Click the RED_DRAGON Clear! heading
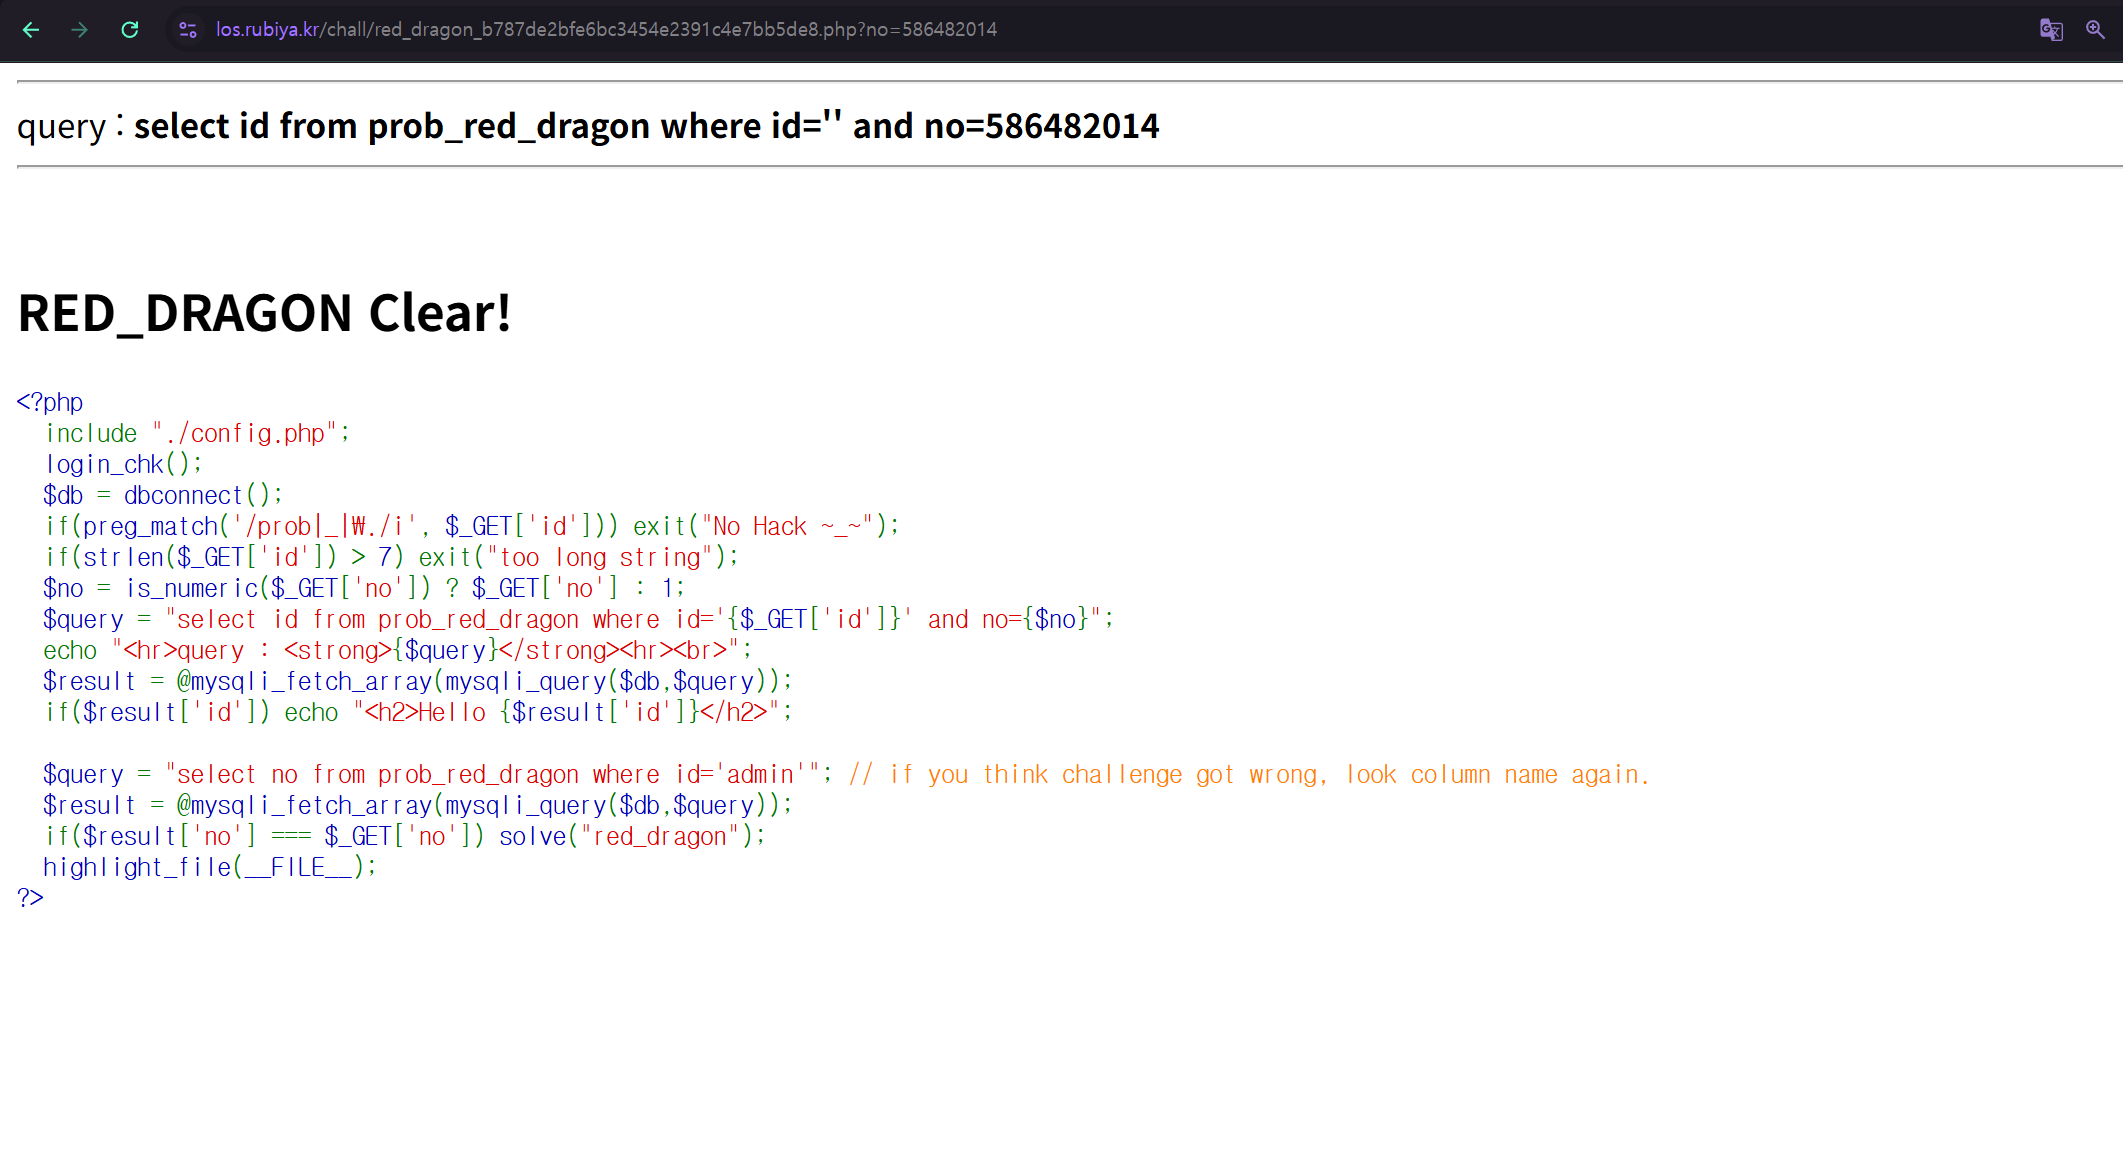The image size is (2123, 1163). [x=265, y=313]
